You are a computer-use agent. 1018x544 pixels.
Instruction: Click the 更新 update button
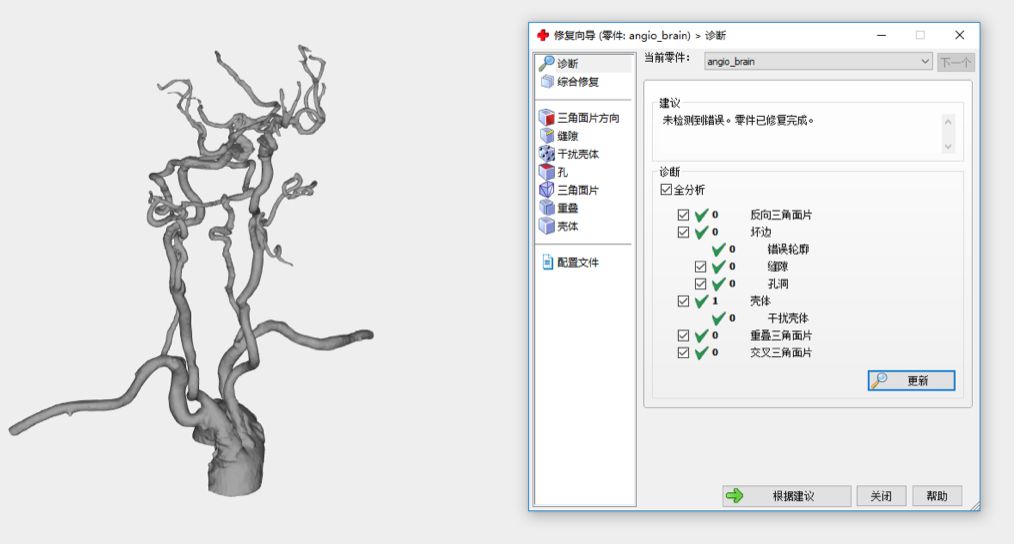[911, 381]
